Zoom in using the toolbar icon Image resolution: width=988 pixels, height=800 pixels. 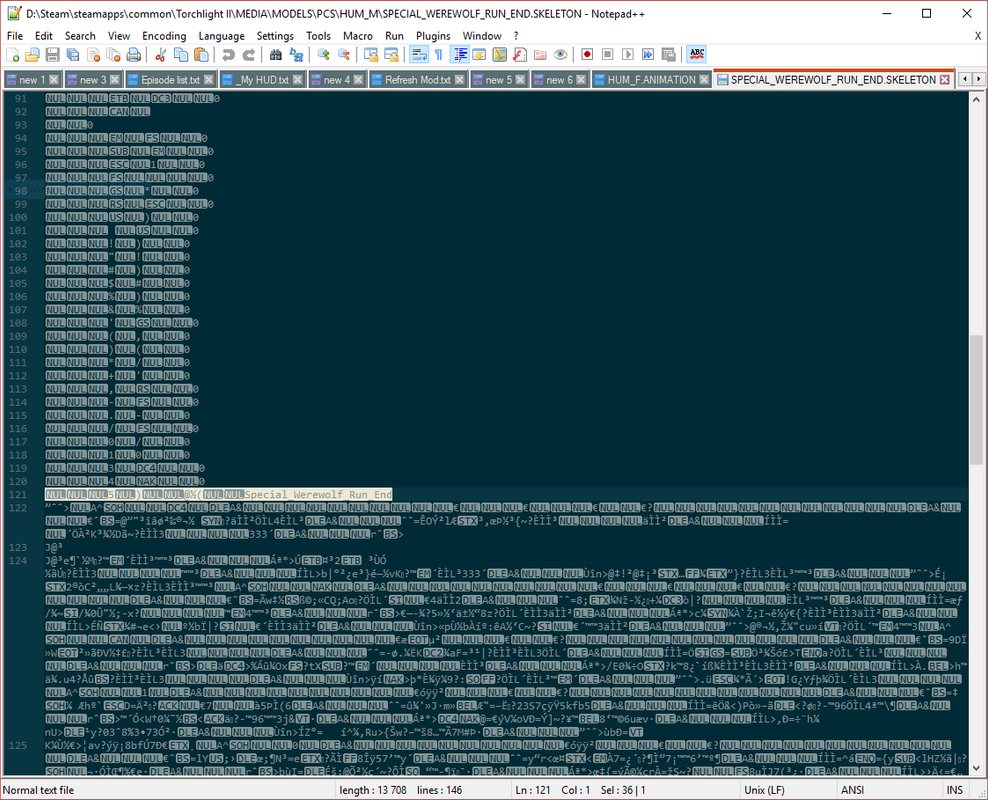(323, 55)
